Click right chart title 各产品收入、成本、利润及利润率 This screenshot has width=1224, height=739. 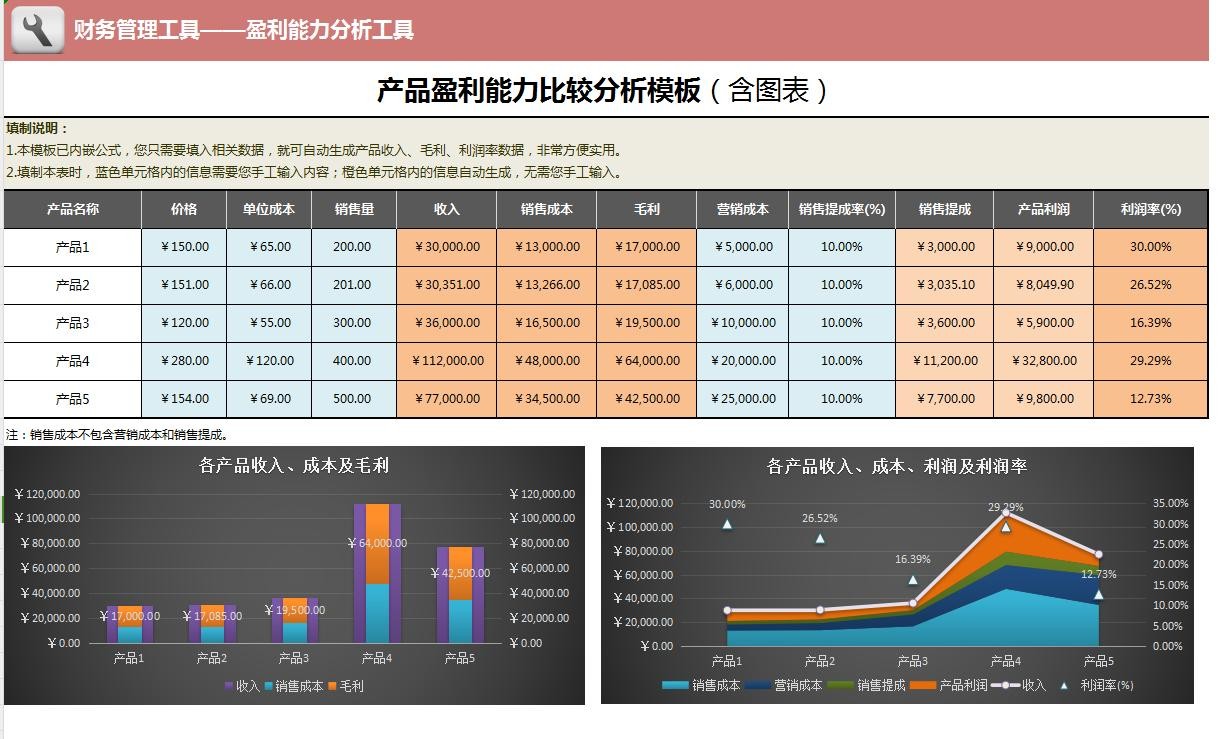[896, 466]
